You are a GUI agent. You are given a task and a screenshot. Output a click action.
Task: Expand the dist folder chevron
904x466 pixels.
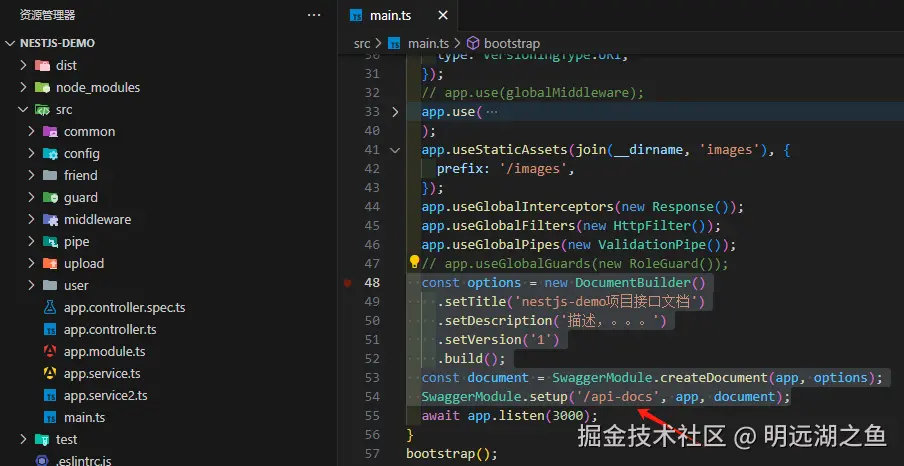click(x=23, y=65)
